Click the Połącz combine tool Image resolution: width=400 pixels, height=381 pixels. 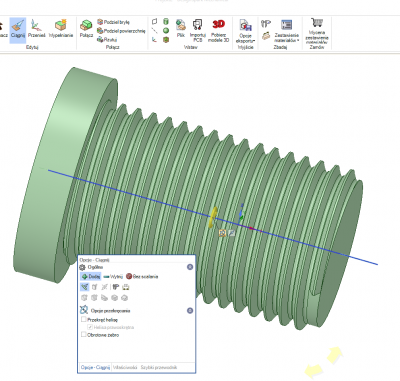(x=86, y=29)
